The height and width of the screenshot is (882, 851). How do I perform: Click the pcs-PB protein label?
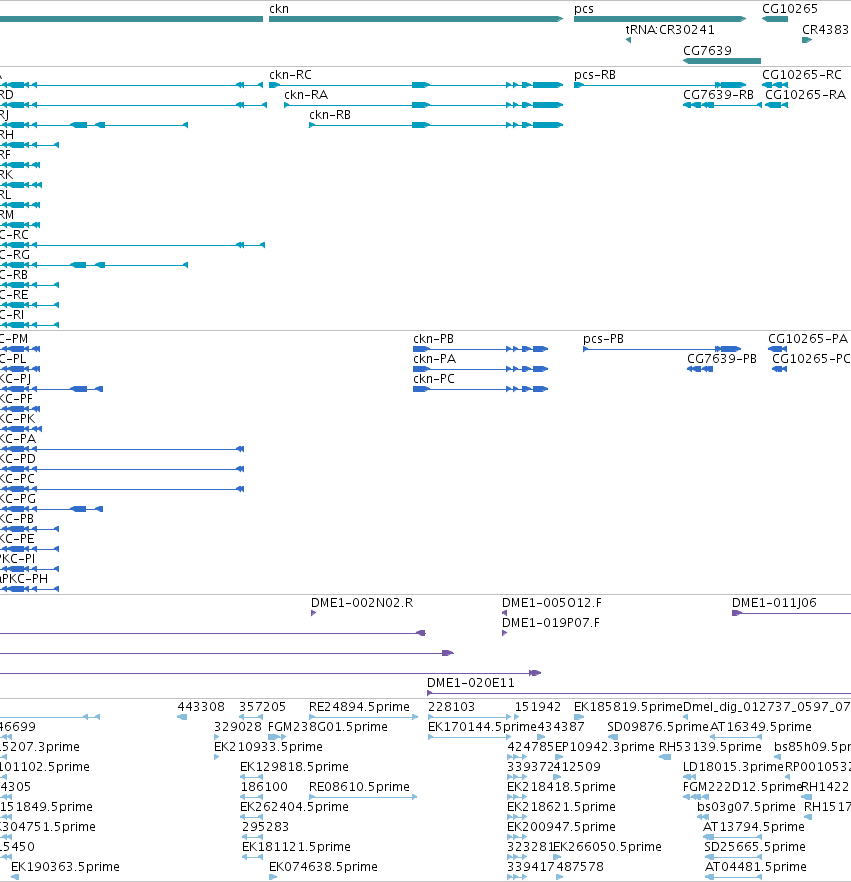coord(603,339)
